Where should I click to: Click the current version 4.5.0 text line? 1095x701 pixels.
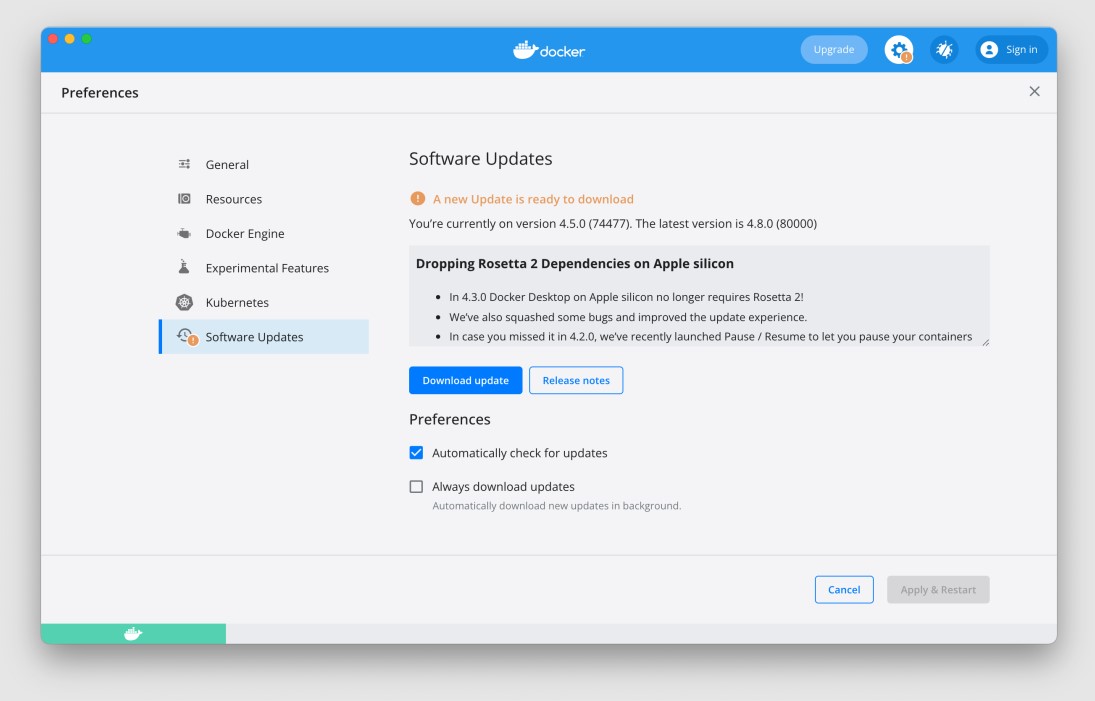tap(613, 223)
